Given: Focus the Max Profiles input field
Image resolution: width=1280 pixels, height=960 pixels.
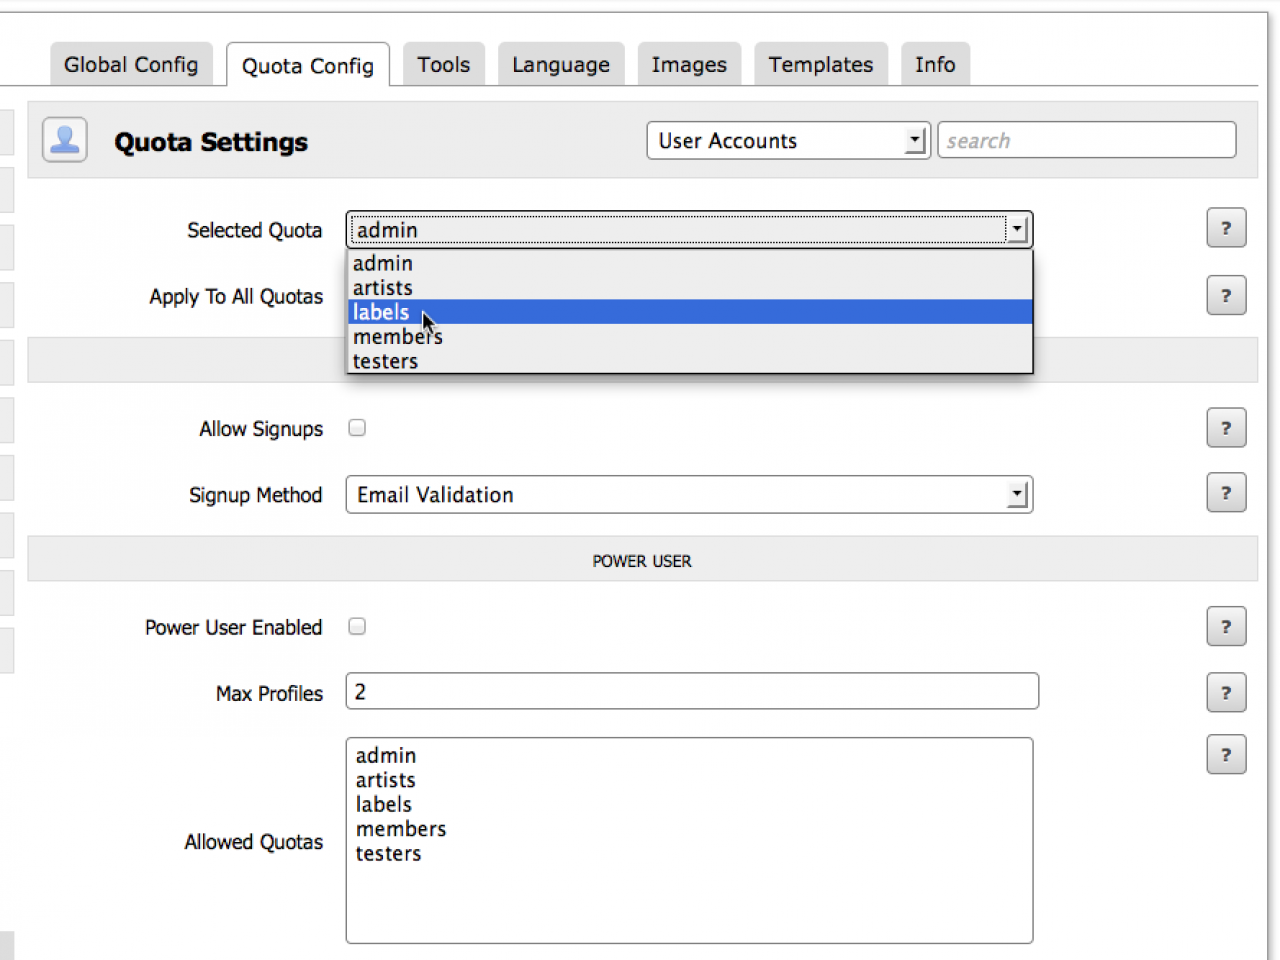Looking at the screenshot, I should pyautogui.click(x=692, y=692).
